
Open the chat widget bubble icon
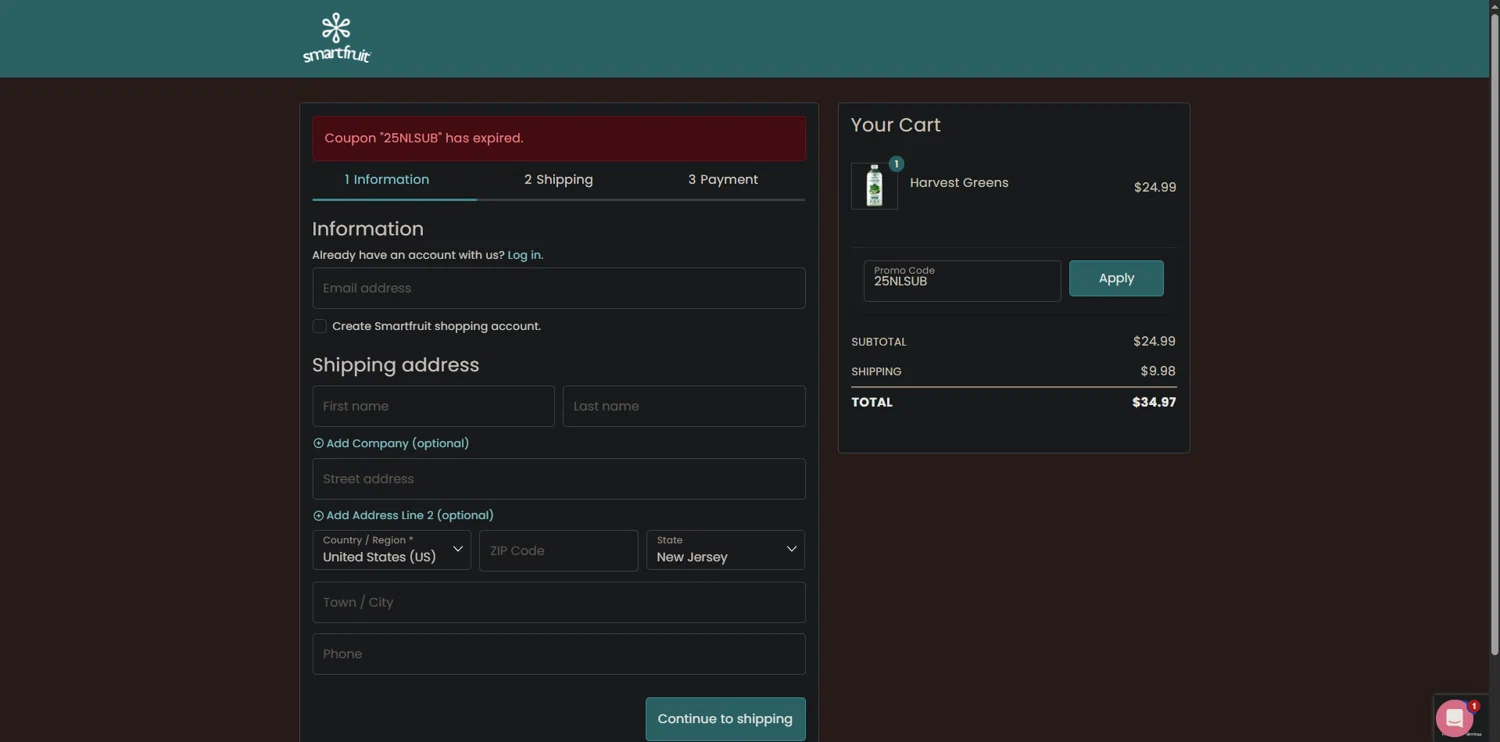click(1454, 717)
